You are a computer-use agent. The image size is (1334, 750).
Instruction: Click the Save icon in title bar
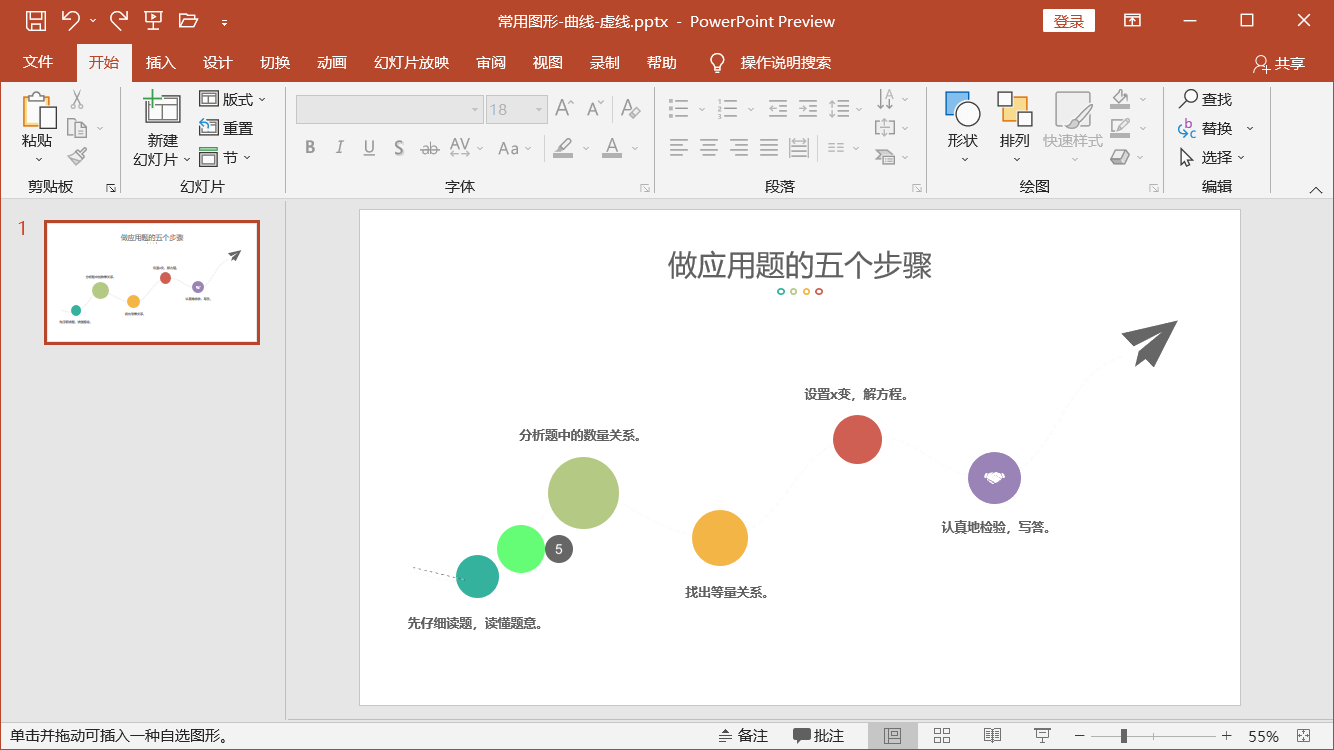coord(35,20)
